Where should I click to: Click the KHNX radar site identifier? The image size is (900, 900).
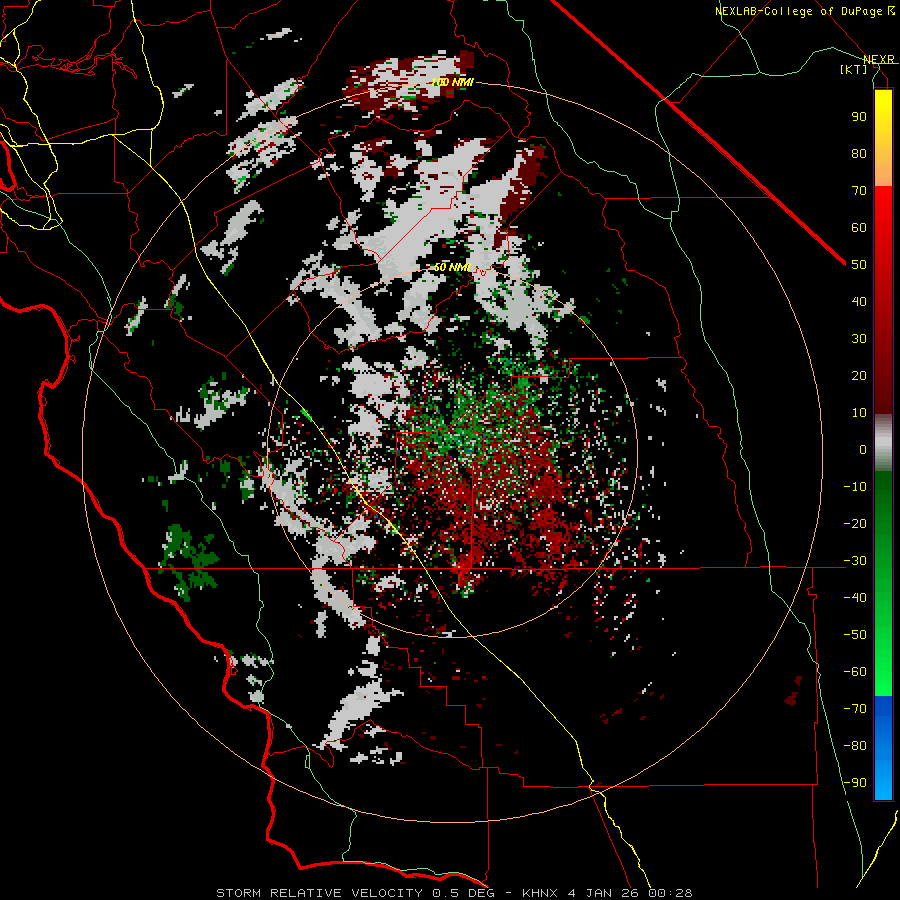[541, 893]
